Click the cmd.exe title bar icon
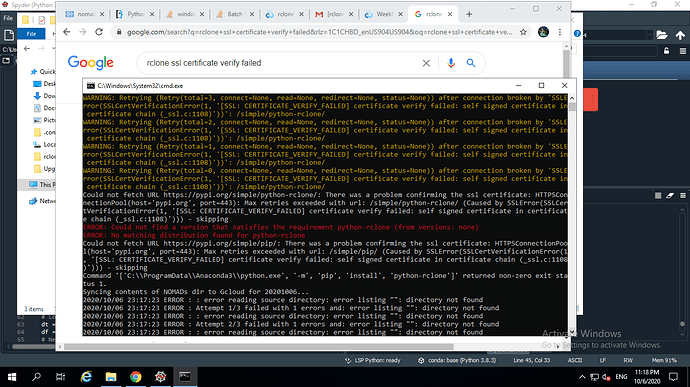The height and width of the screenshot is (387, 690). coord(91,86)
